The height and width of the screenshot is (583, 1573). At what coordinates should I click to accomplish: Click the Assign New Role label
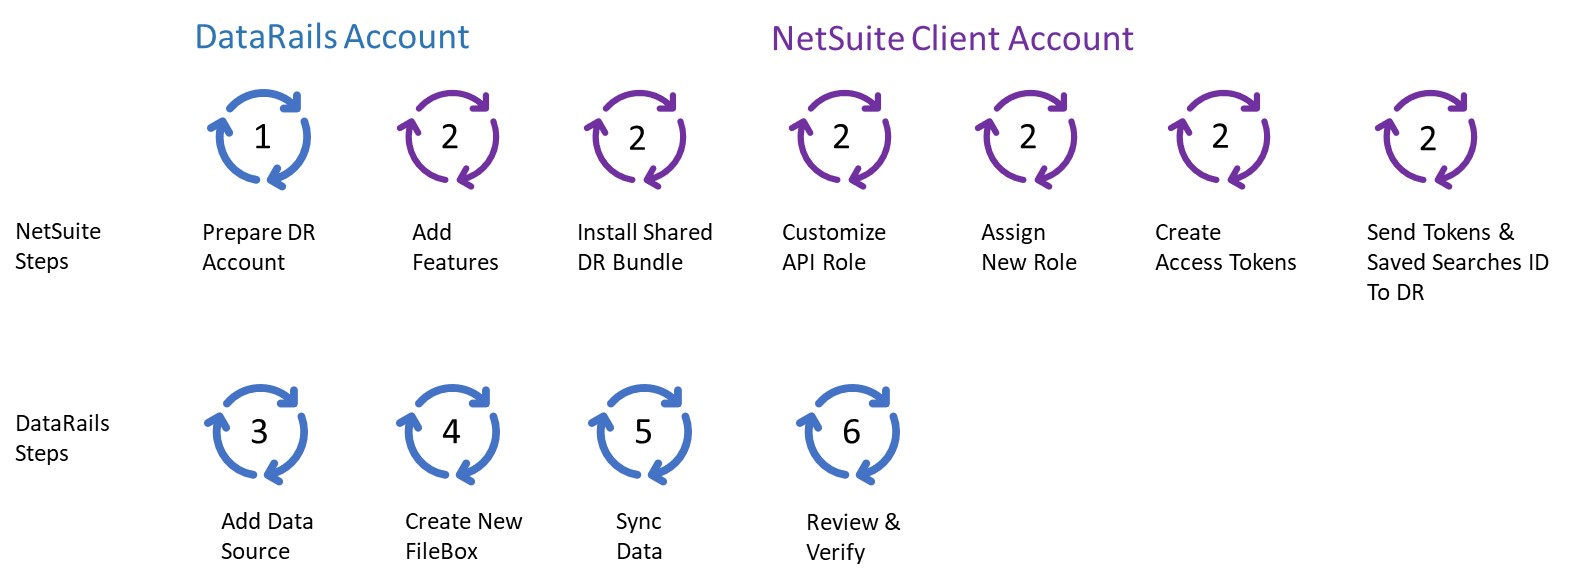point(1029,247)
